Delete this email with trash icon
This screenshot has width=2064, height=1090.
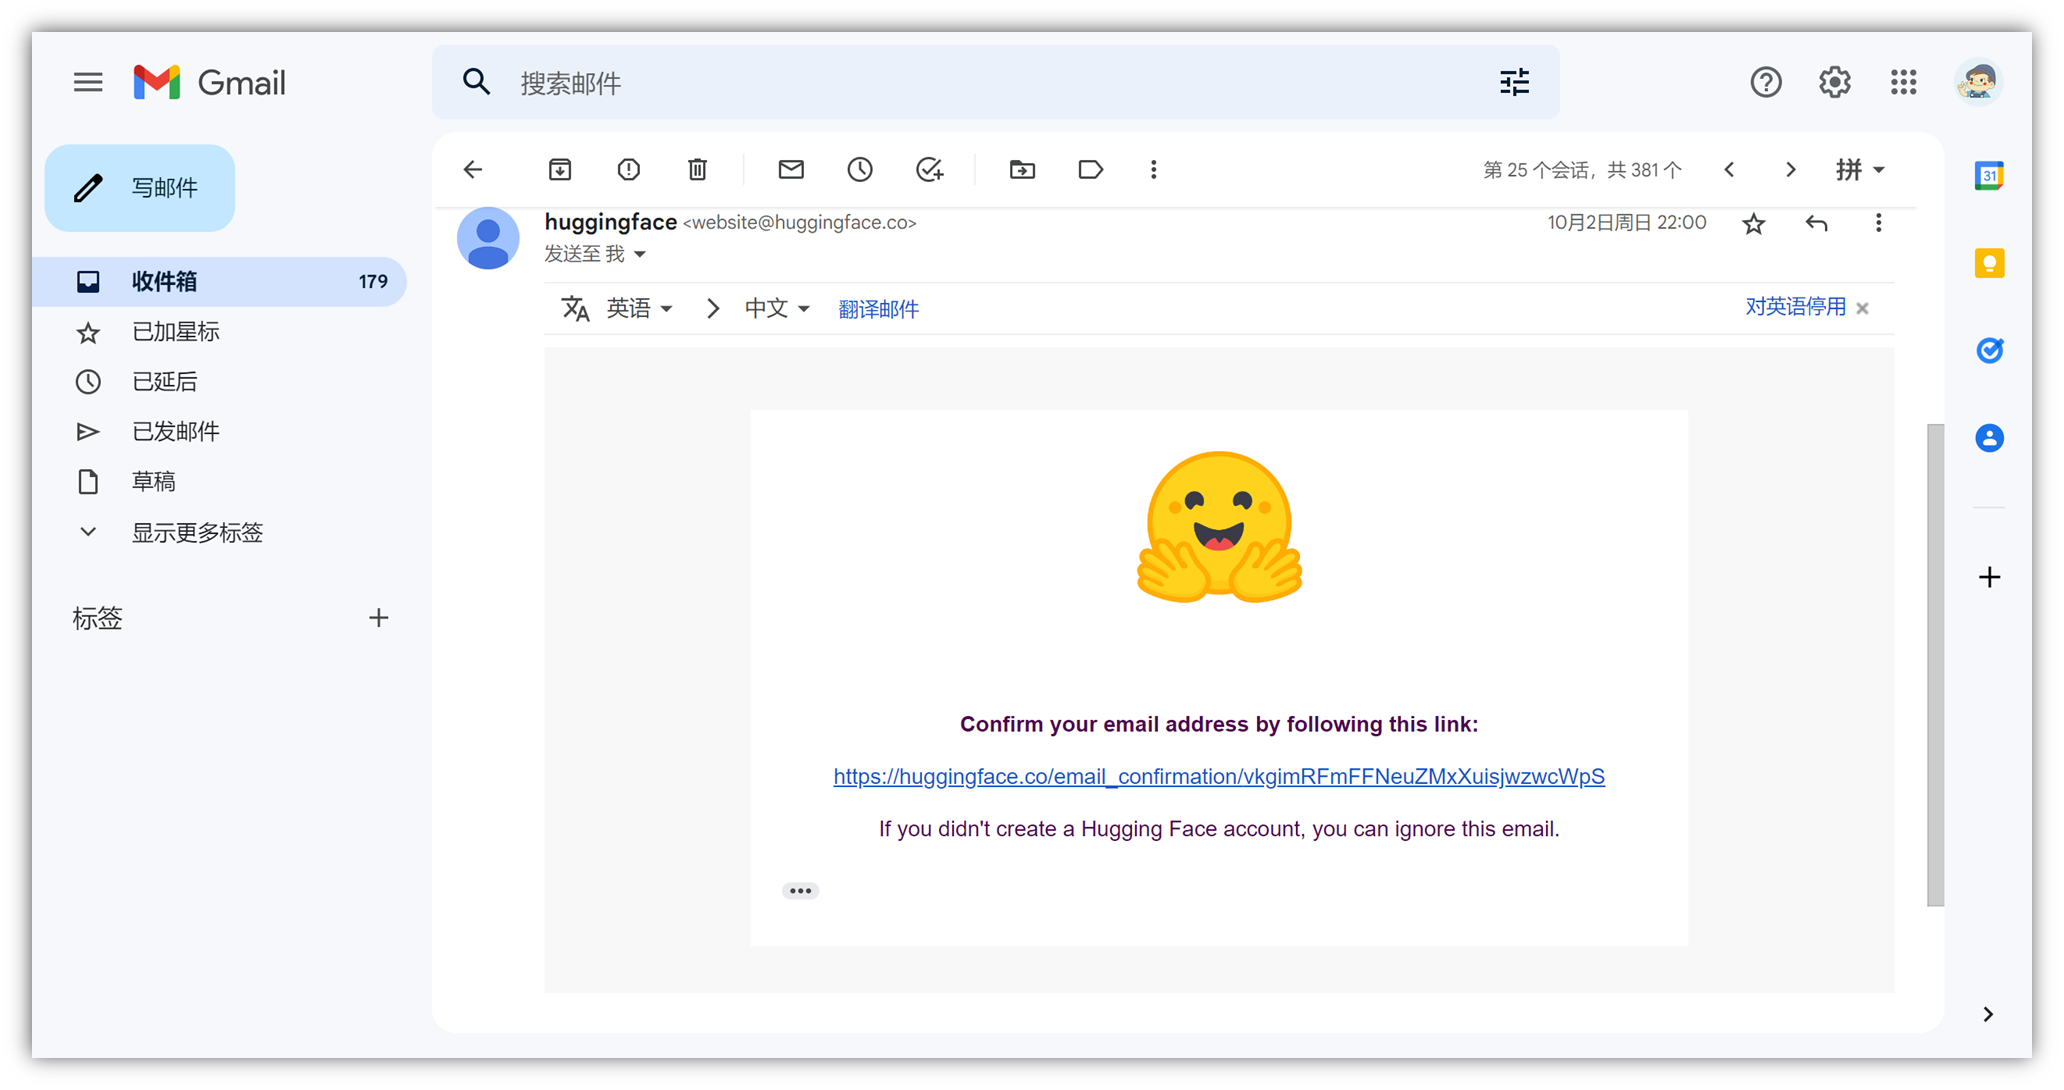coord(698,170)
